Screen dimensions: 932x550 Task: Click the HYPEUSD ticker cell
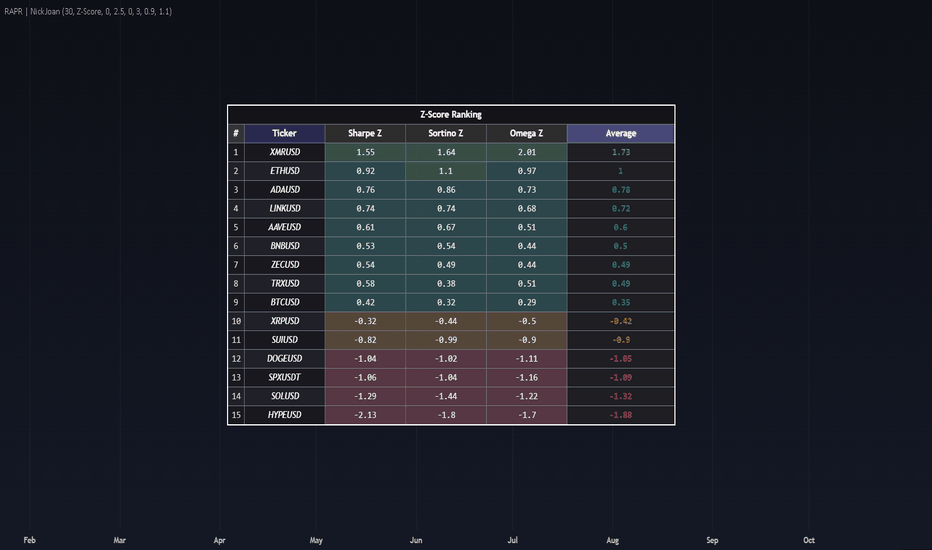coord(284,414)
